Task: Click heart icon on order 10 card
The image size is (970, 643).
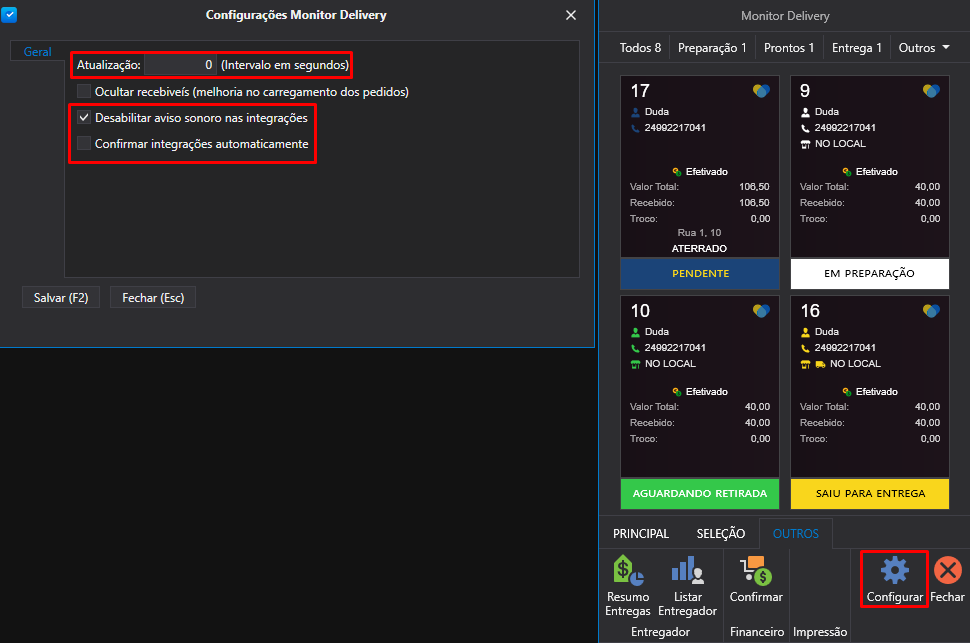Action: click(x=761, y=311)
